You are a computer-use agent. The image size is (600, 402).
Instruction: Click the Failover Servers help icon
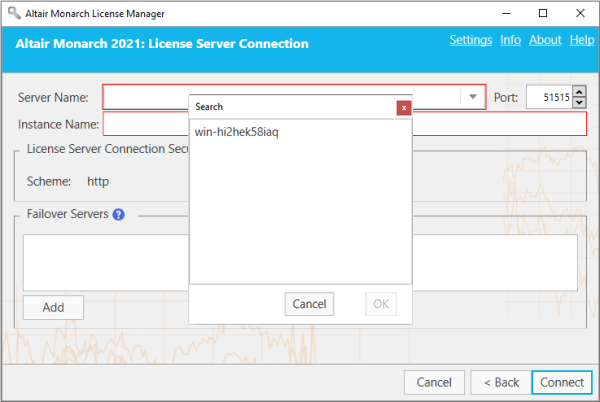[118, 214]
